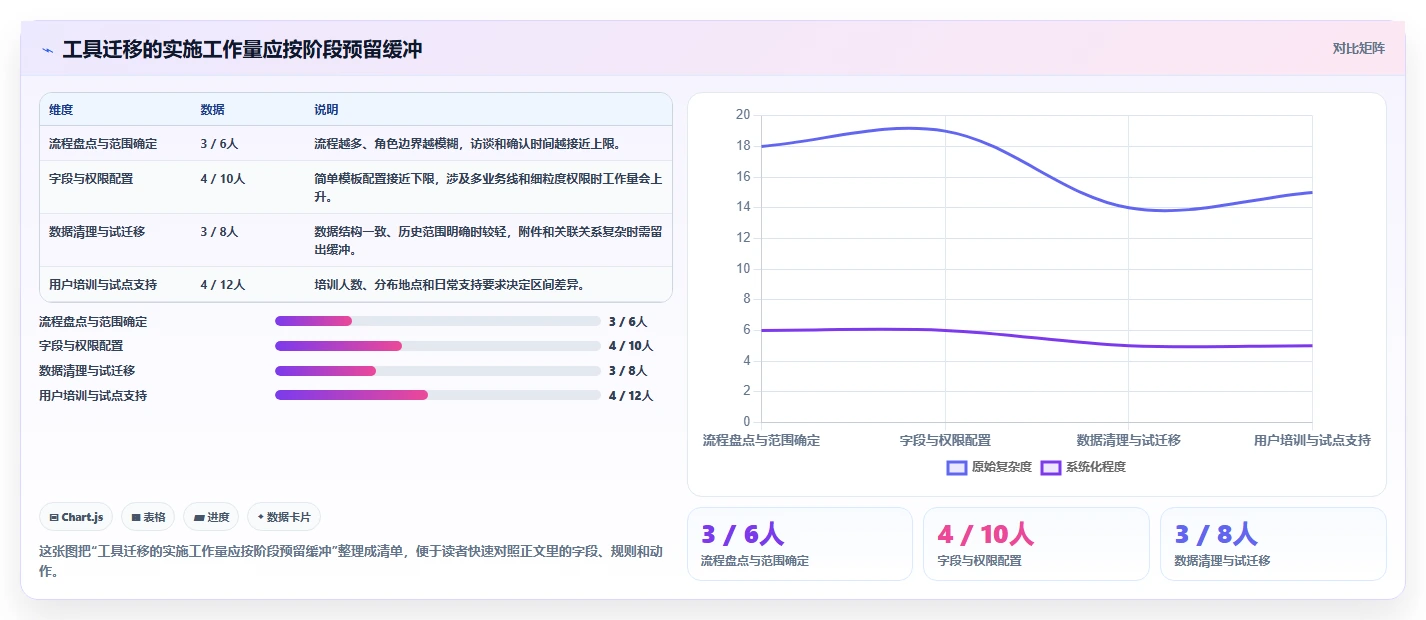This screenshot has height=620, width=1426.
Task: Select the 进度 tag chip
Action: click(x=211, y=517)
